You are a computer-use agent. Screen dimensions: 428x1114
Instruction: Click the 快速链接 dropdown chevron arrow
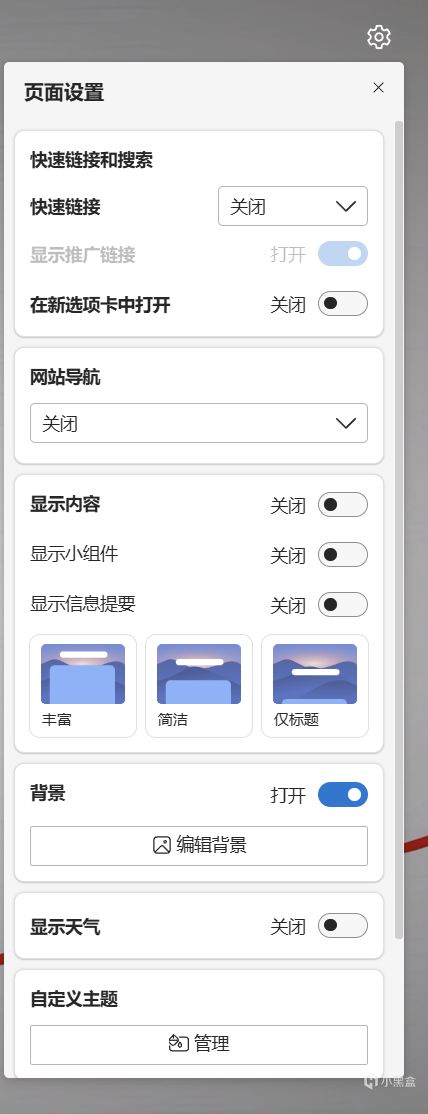[x=346, y=207]
